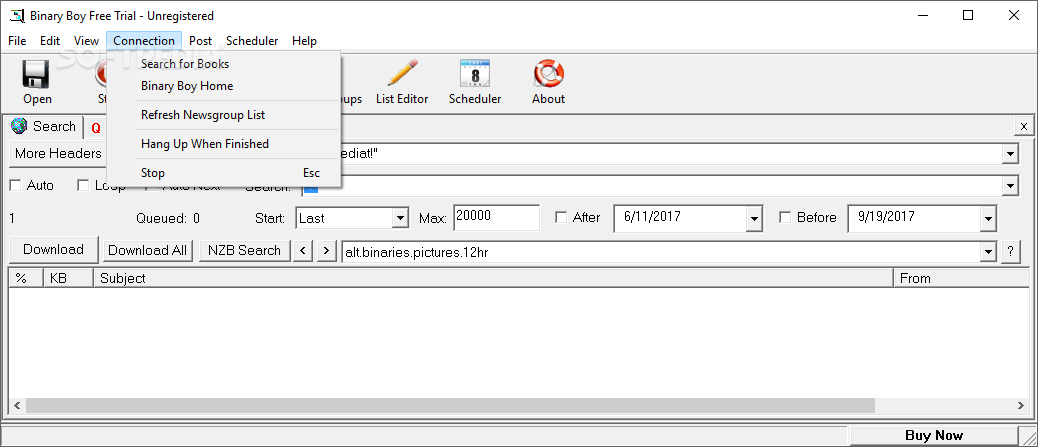
Task: Click the 6/11/2017 After date value
Action: 654,217
